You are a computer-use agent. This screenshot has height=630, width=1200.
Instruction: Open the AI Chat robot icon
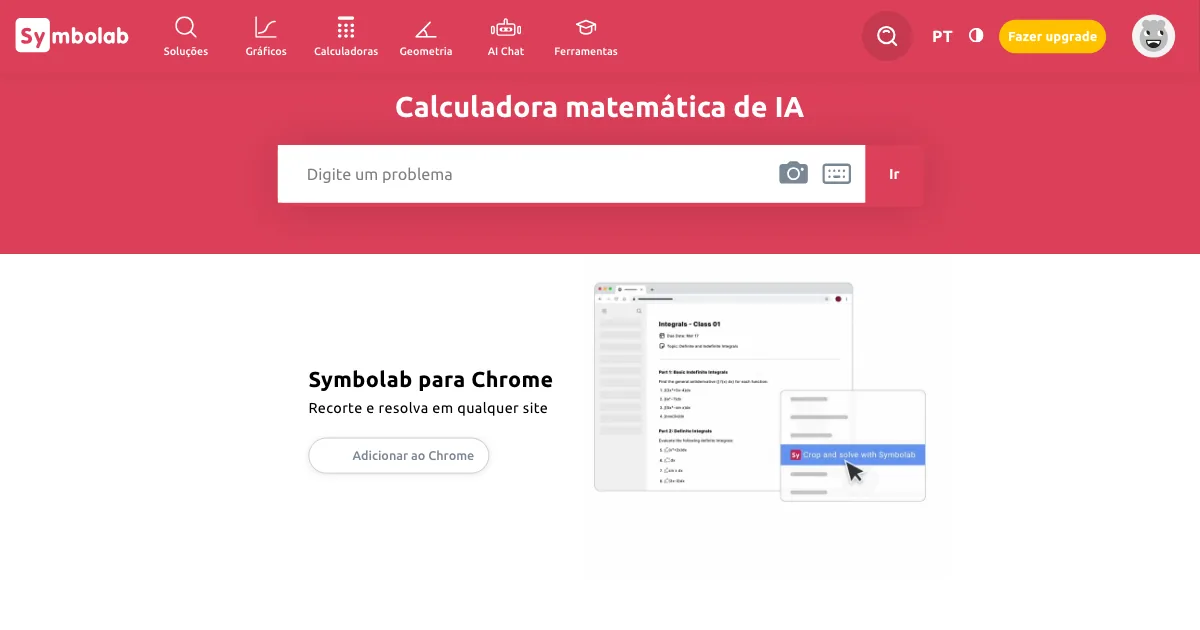(x=506, y=28)
